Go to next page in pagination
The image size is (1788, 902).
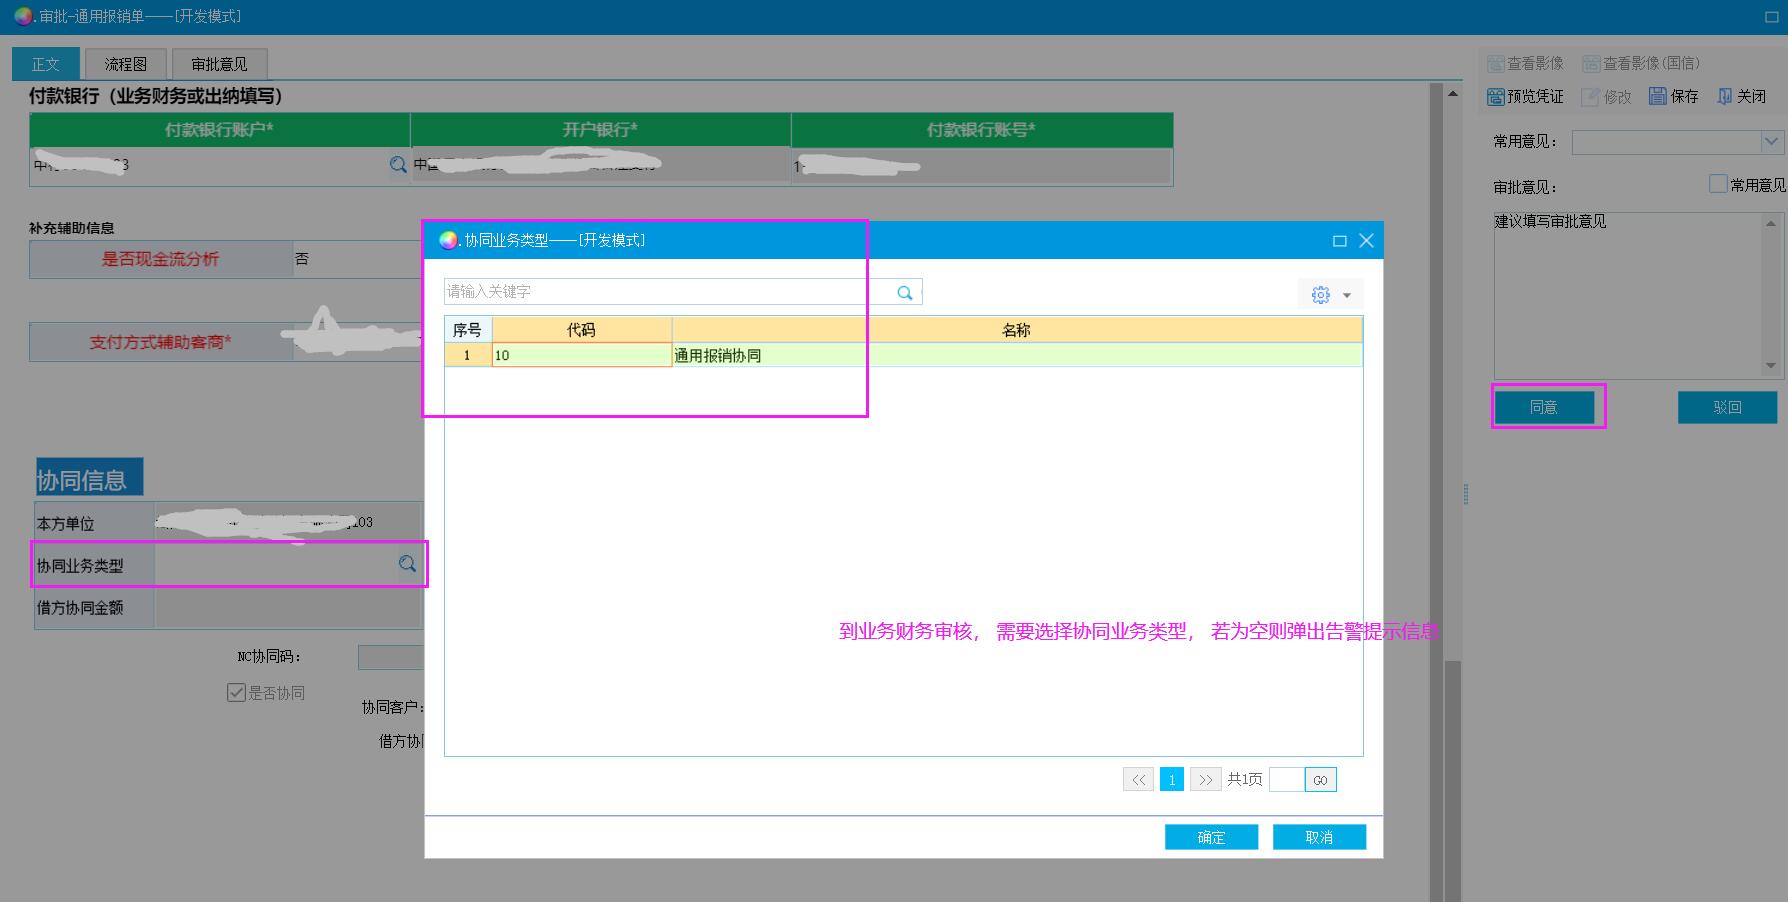pyautogui.click(x=1205, y=780)
